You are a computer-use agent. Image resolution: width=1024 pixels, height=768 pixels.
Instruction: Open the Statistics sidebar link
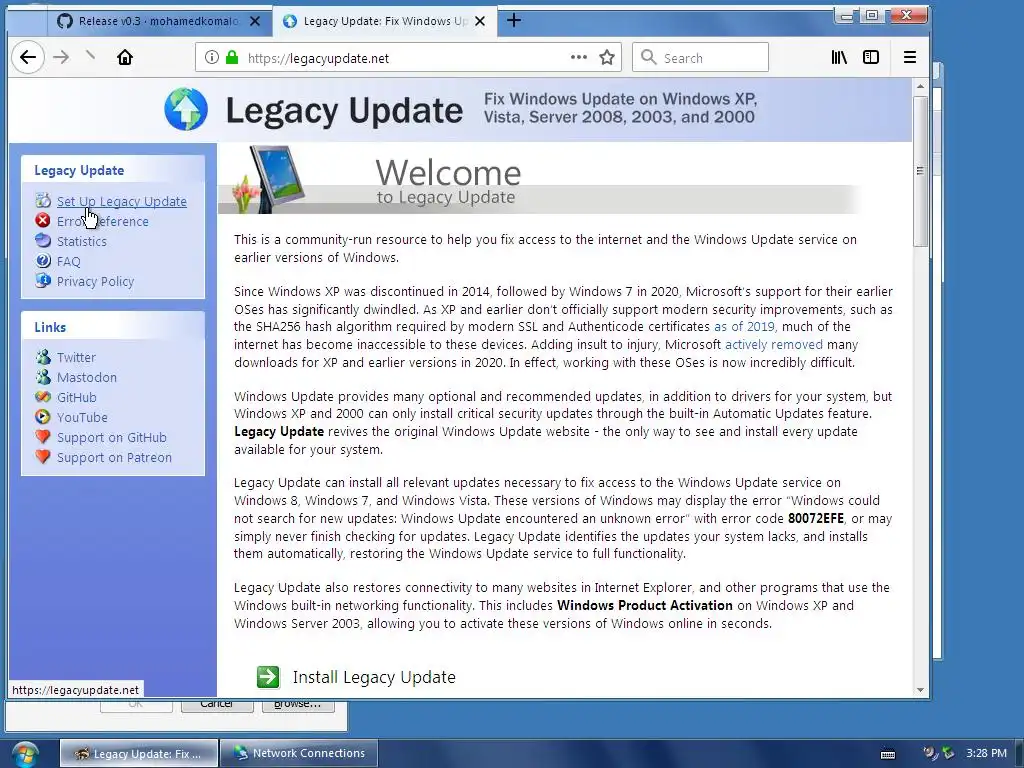point(82,242)
